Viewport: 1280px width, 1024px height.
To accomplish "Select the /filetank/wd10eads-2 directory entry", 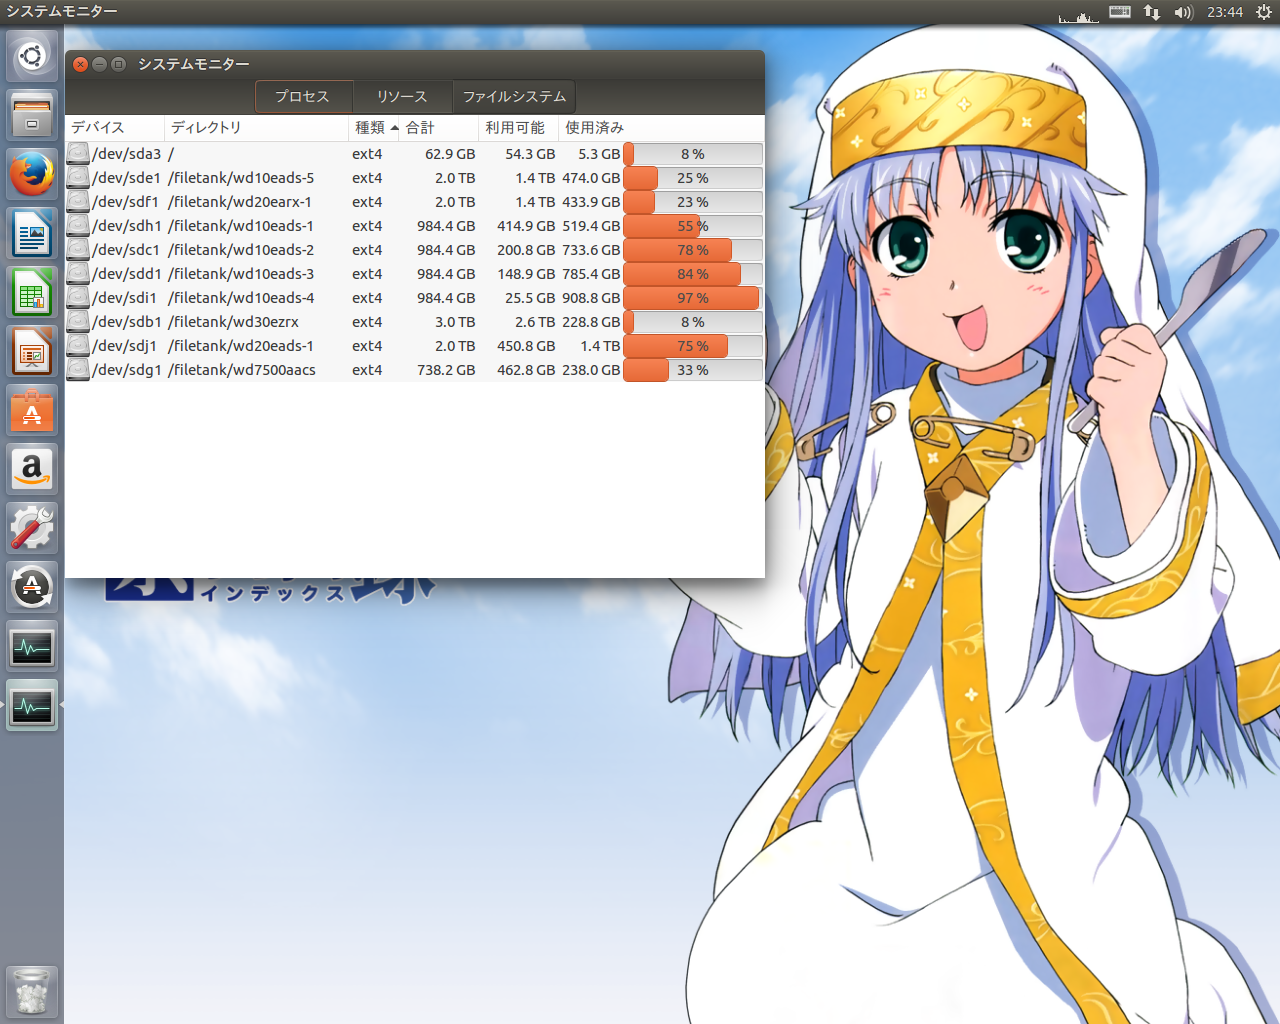I will coord(241,250).
